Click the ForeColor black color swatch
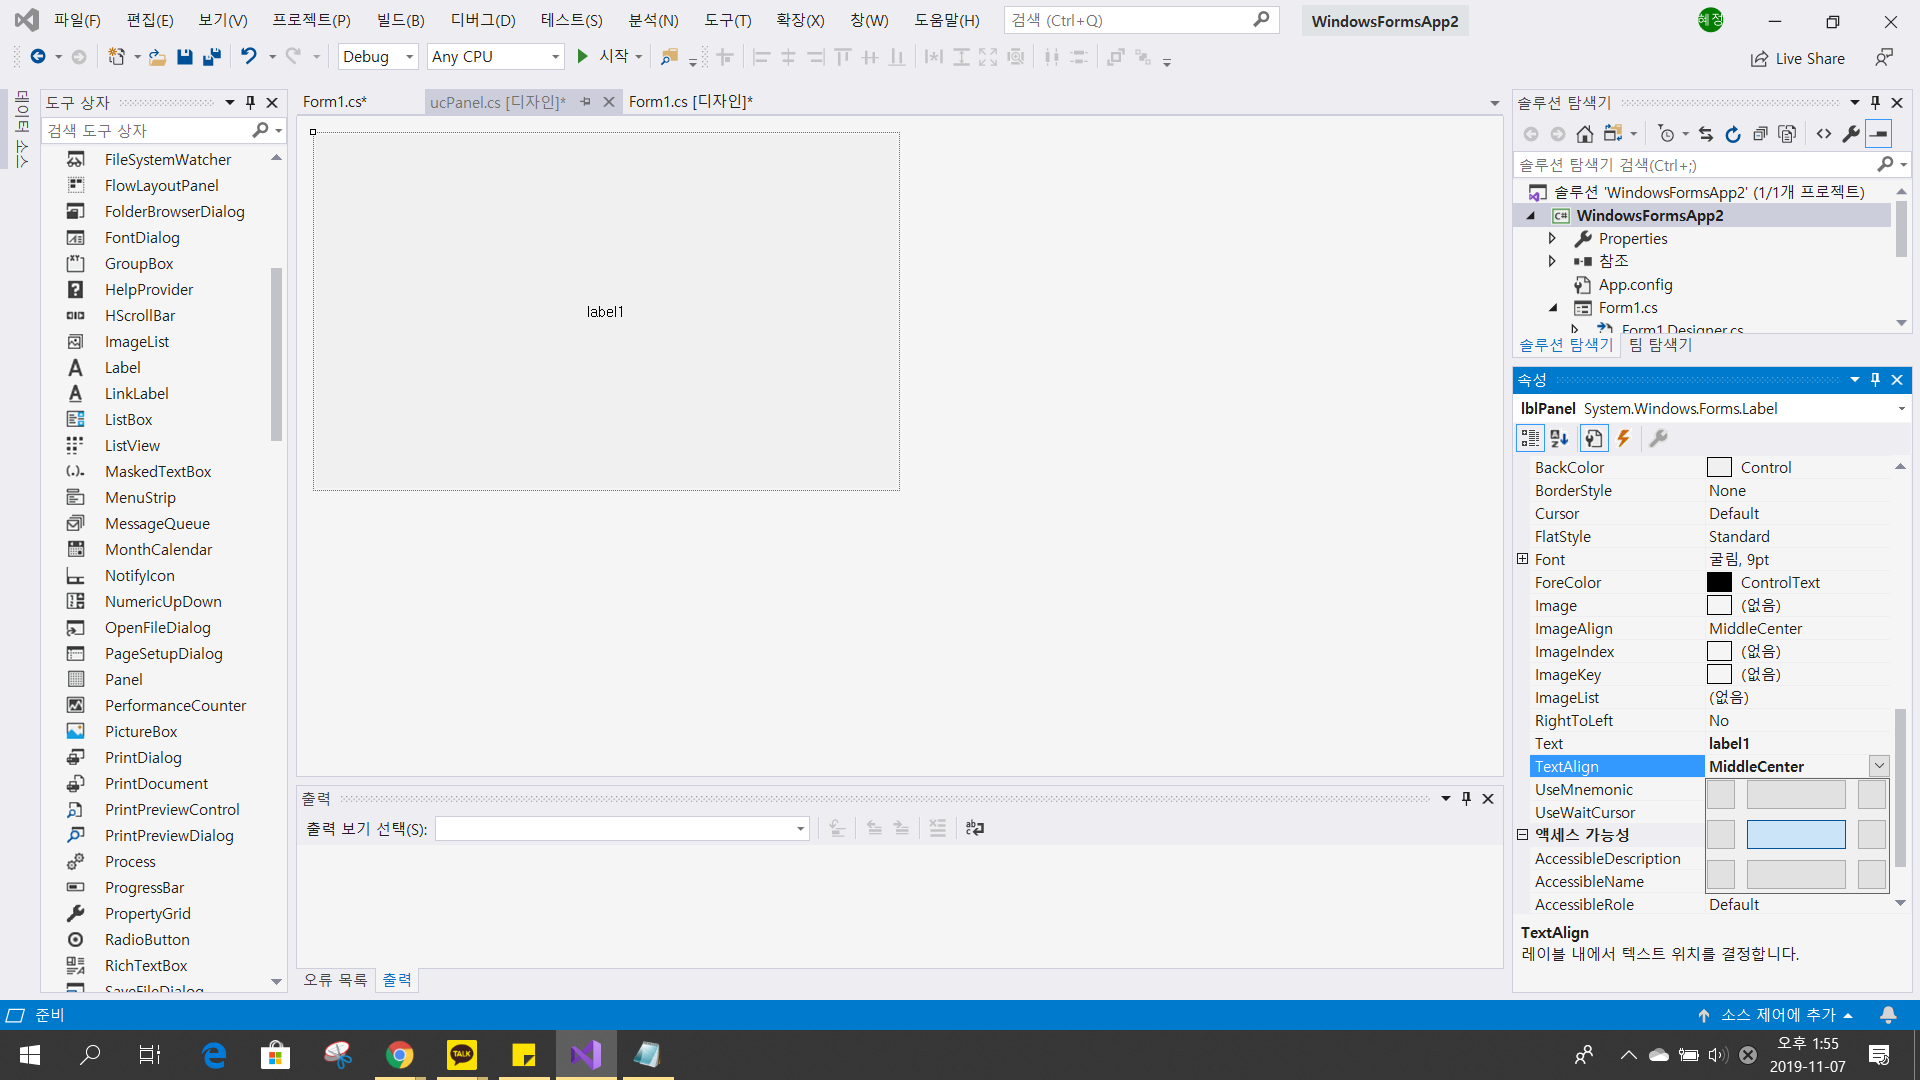This screenshot has width=1920, height=1080. point(1719,582)
